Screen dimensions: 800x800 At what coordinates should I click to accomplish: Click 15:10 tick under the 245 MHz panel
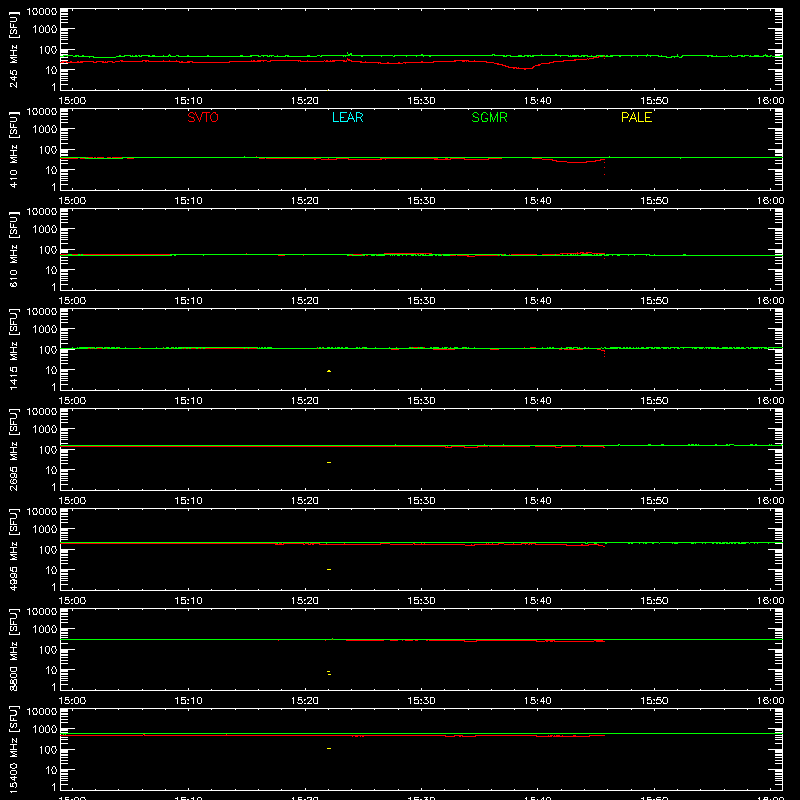tap(188, 101)
